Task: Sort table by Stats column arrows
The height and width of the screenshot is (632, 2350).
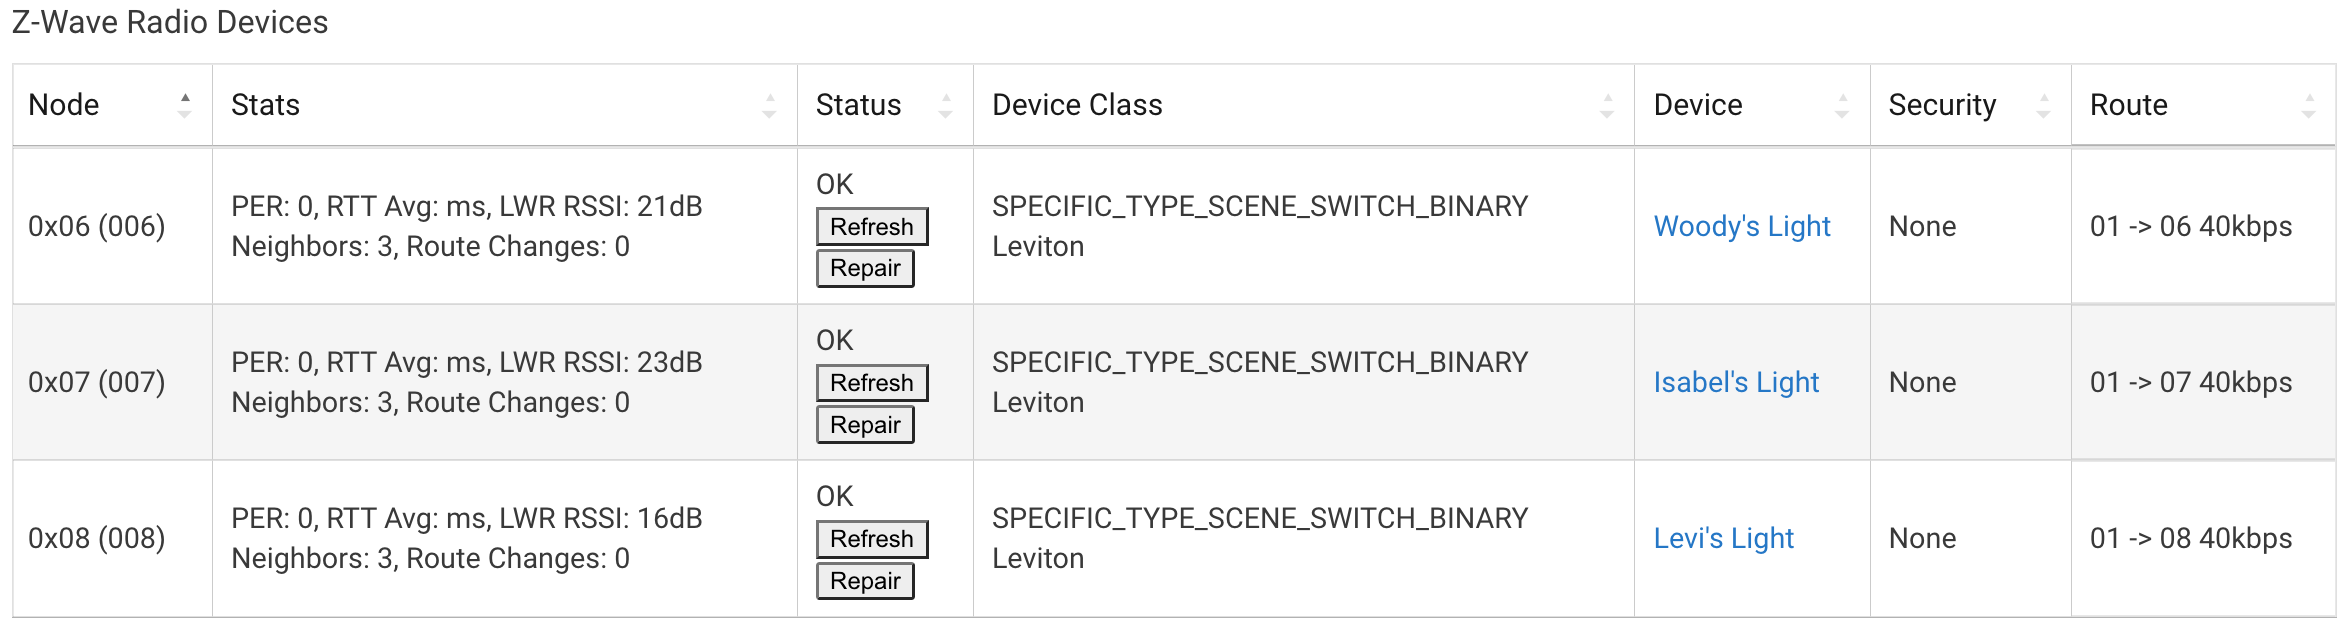Action: (769, 105)
